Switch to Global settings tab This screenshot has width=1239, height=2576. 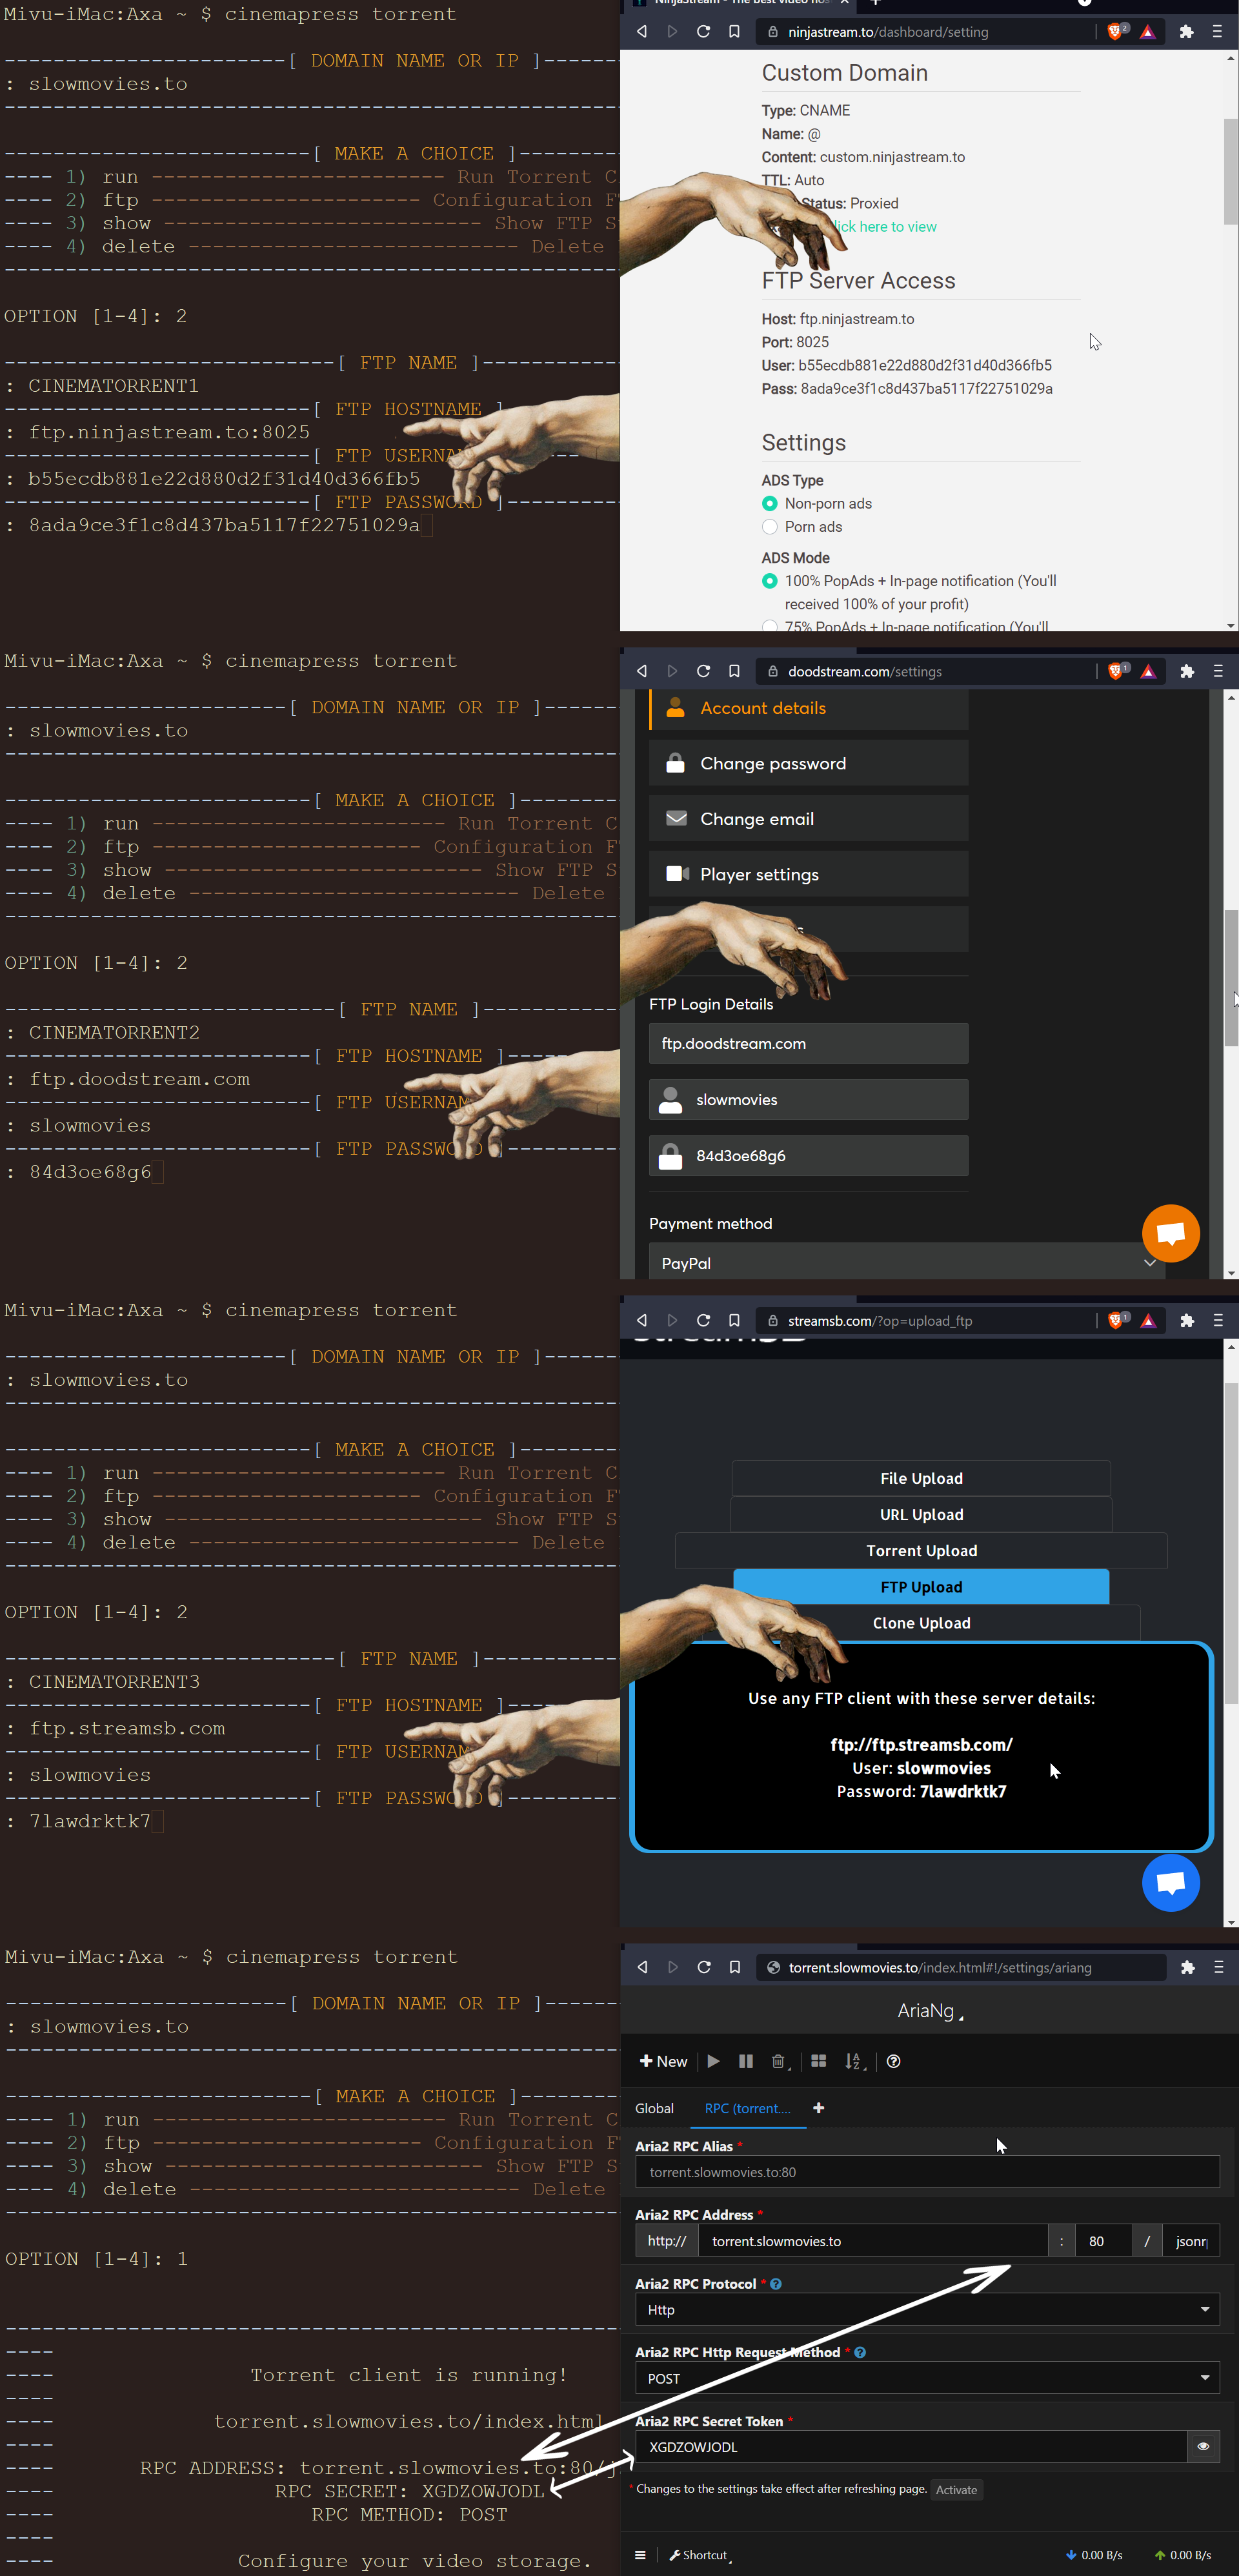[x=654, y=2108]
